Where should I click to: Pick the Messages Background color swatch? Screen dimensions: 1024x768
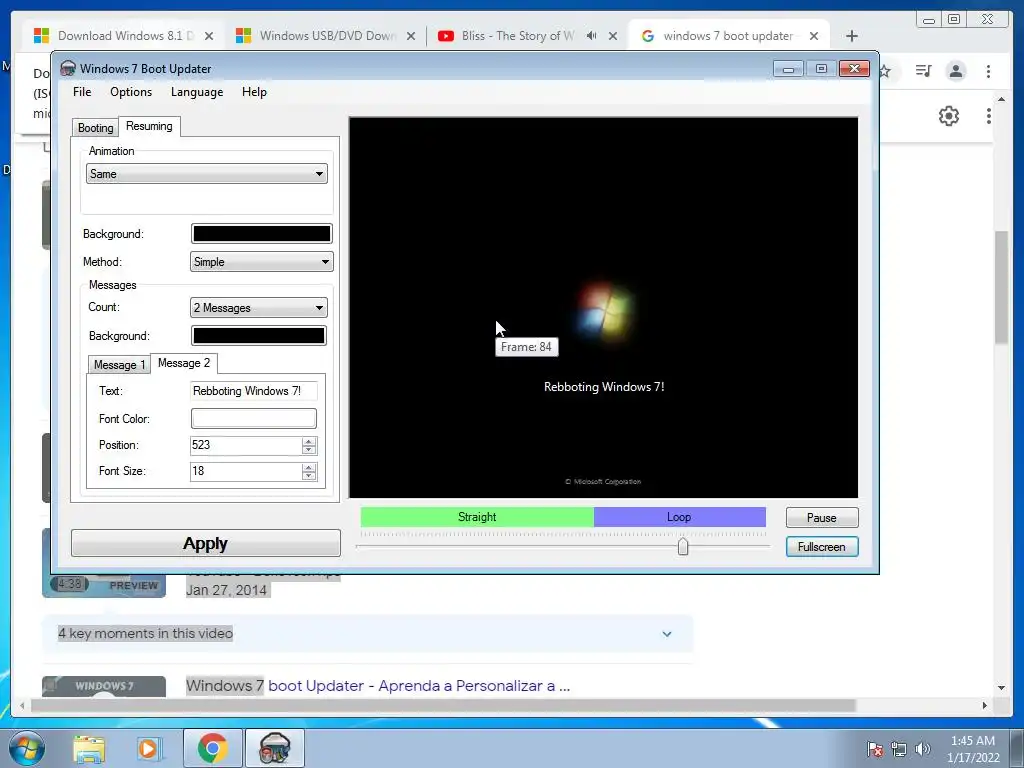pyautogui.click(x=259, y=336)
